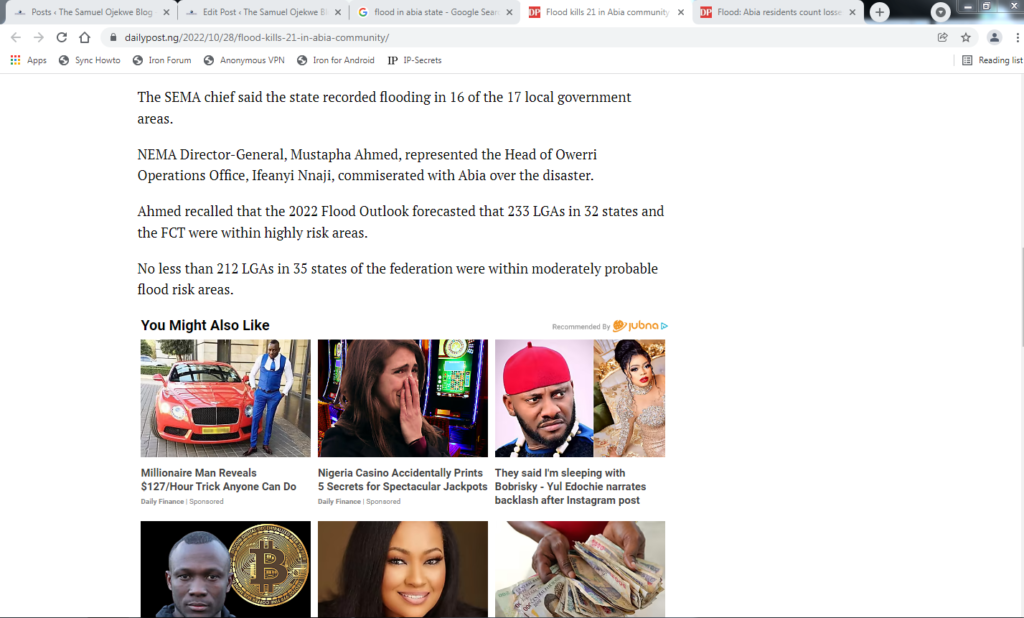1024x618 pixels.
Task: Open the tab search dropdown circle button
Action: click(940, 12)
